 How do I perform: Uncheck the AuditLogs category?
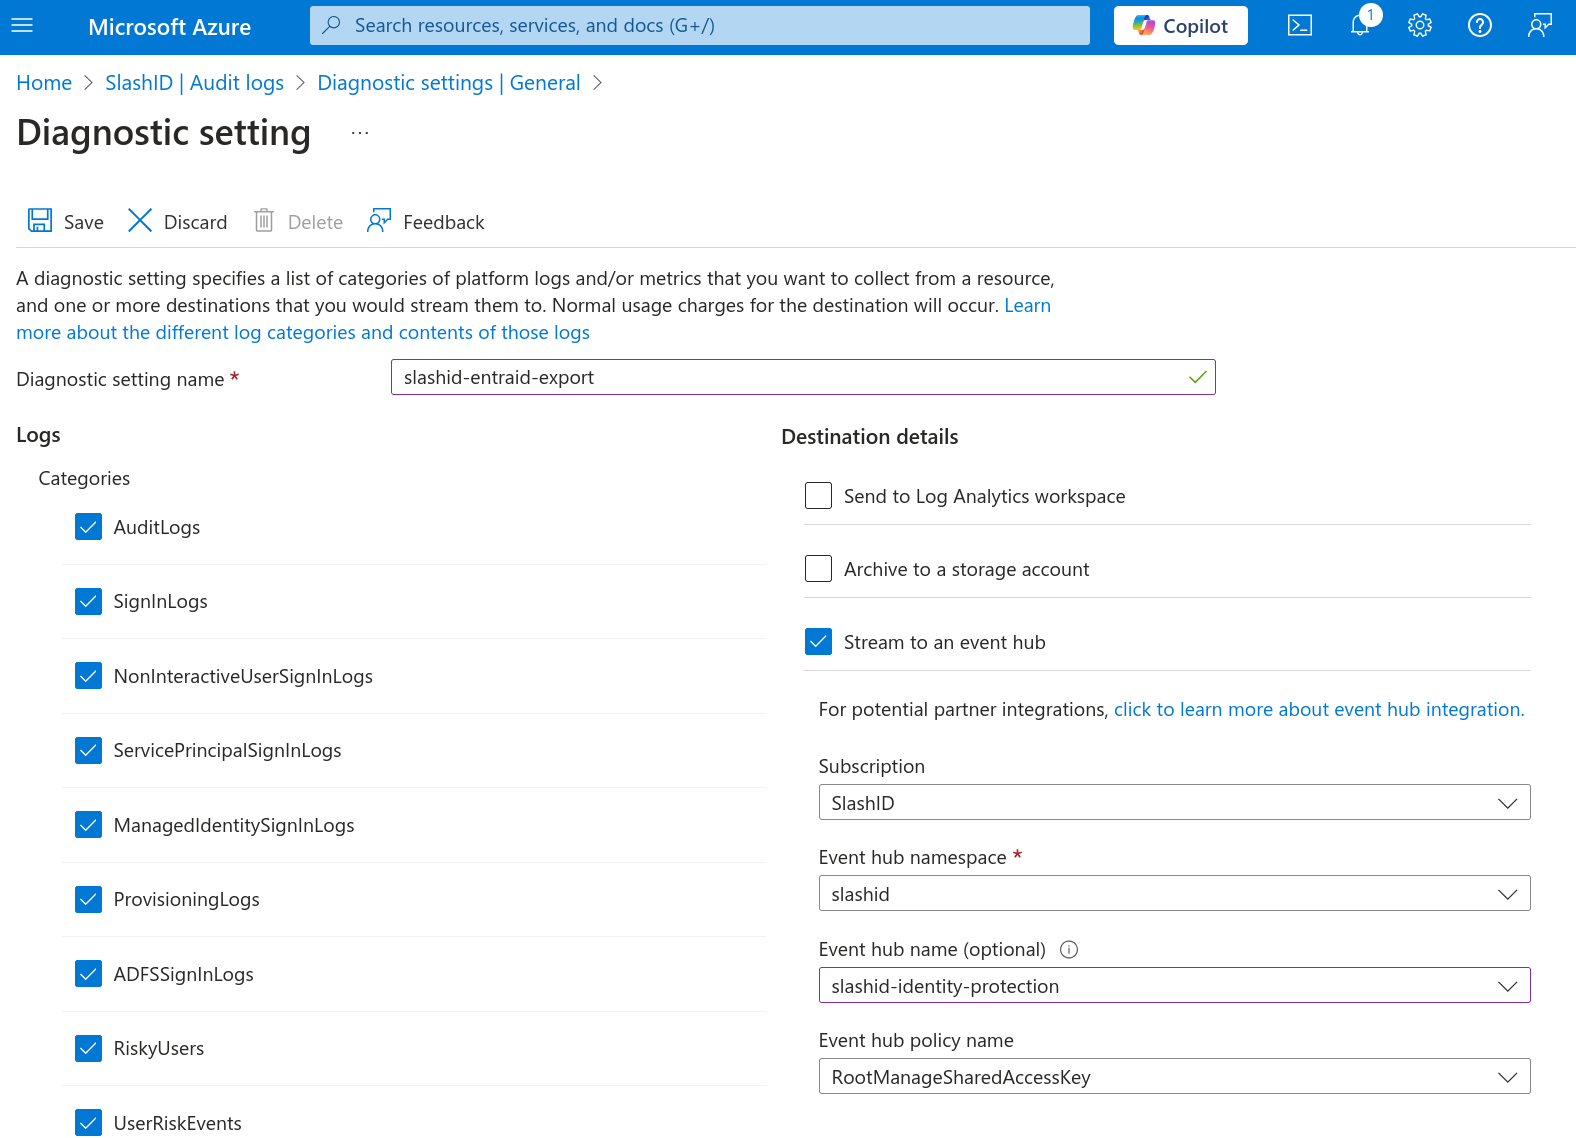click(x=88, y=527)
